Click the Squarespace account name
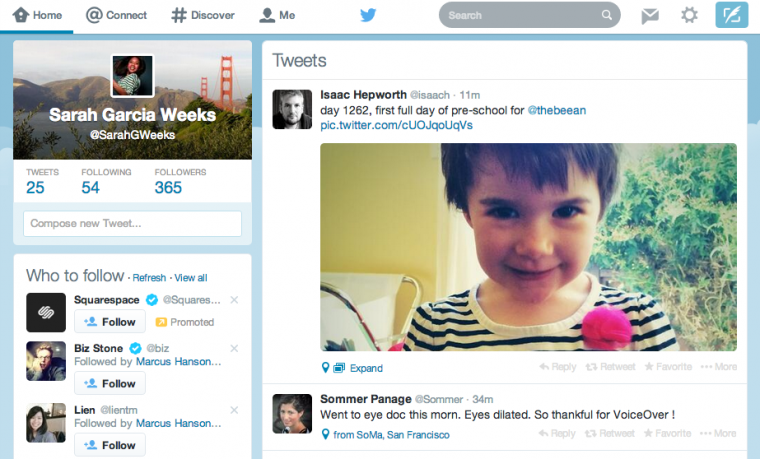The width and height of the screenshot is (760, 459). click(x=107, y=300)
